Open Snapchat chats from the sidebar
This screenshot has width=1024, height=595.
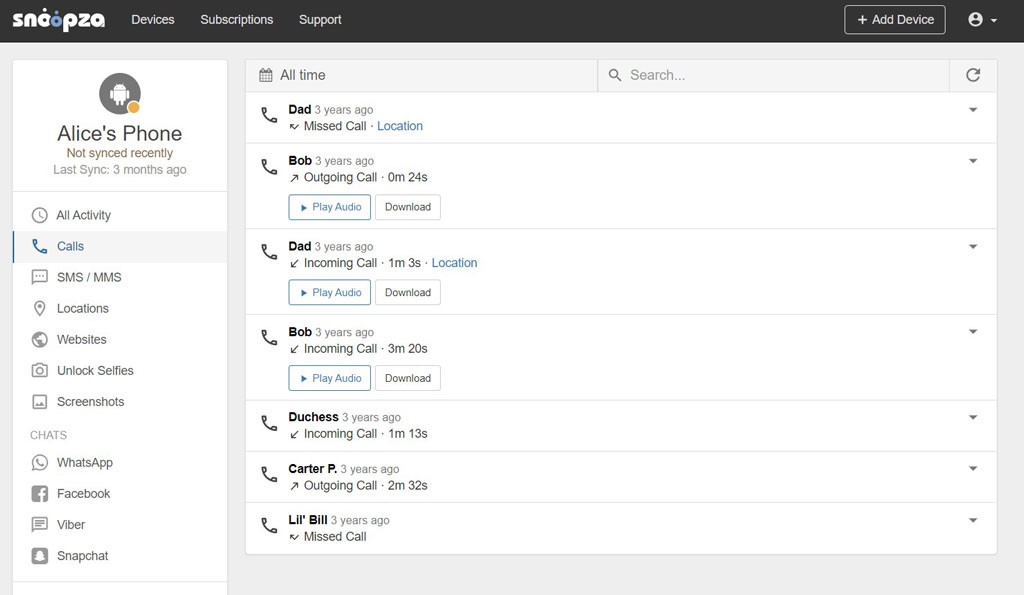pos(82,556)
